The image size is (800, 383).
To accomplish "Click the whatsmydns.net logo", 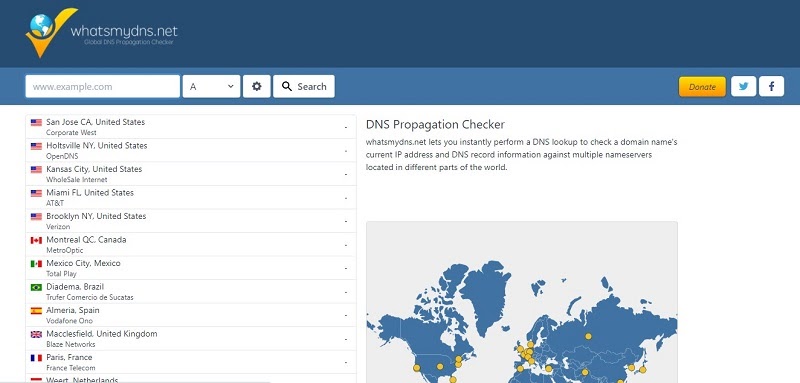I will [x=102, y=33].
